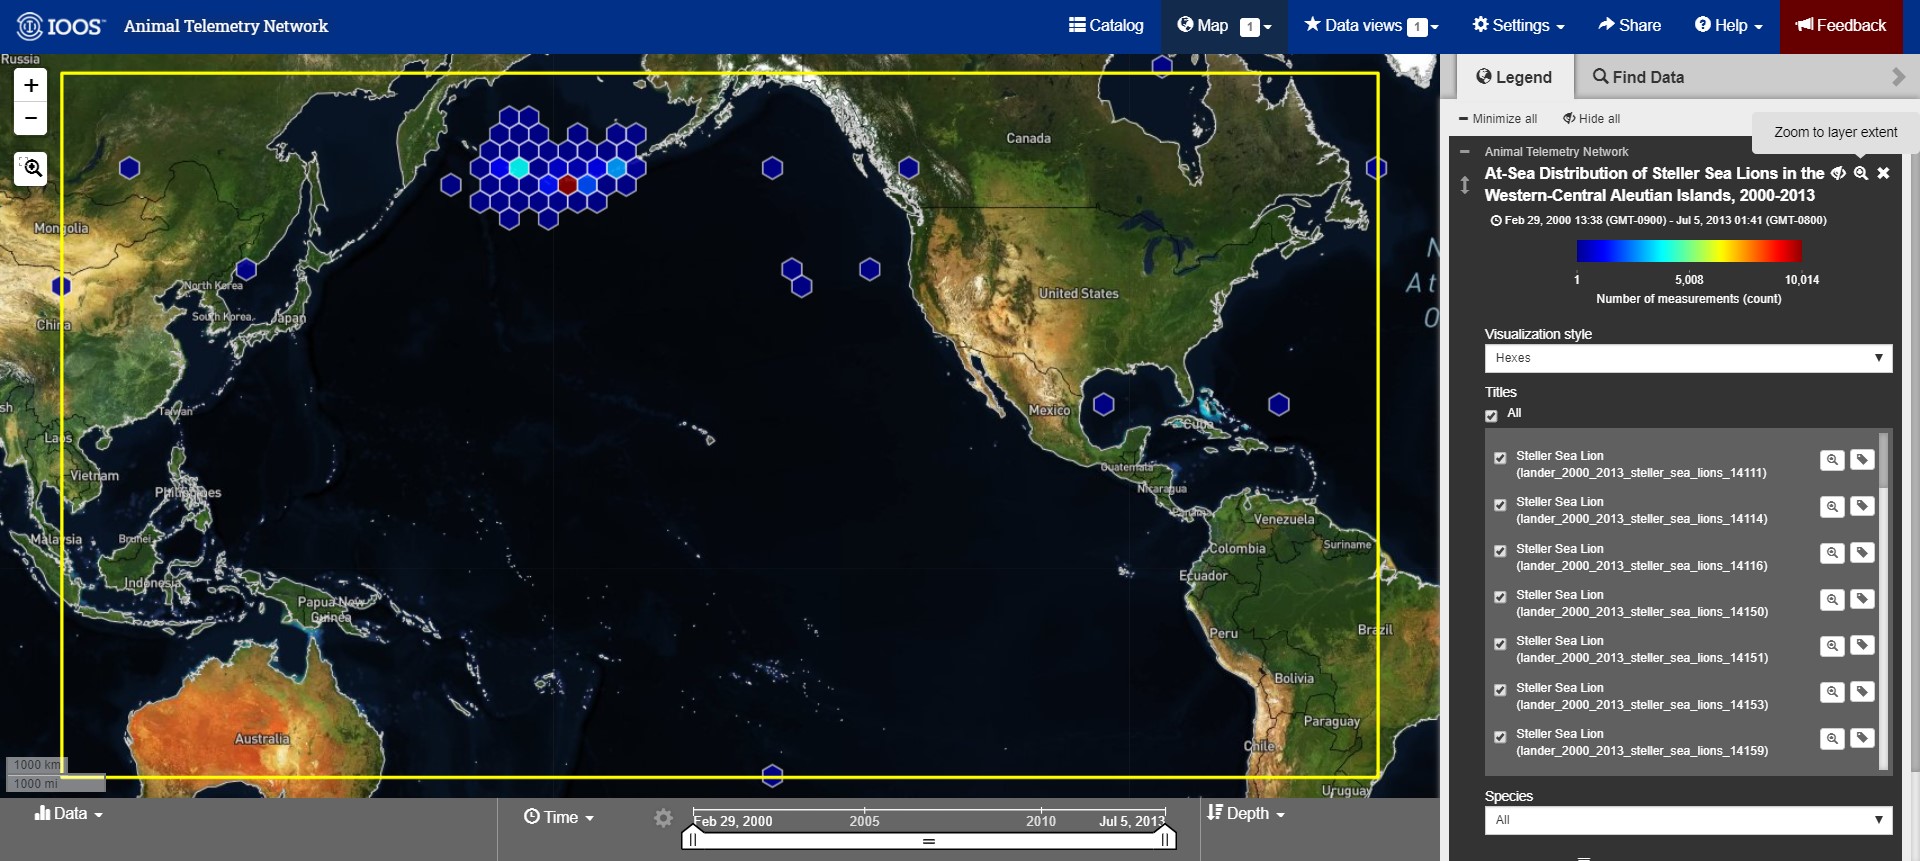
Task: Open time slider settings gear
Action: tap(663, 818)
